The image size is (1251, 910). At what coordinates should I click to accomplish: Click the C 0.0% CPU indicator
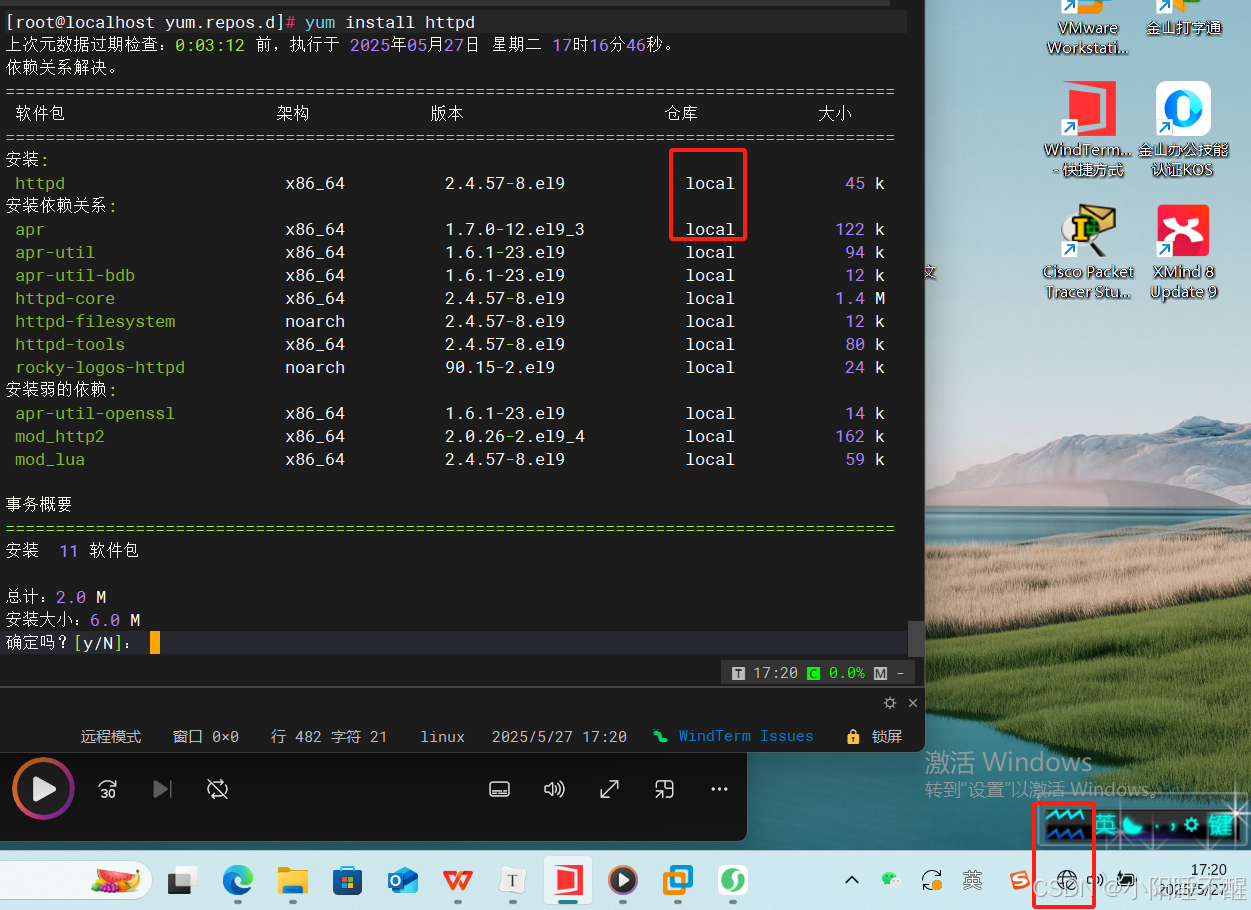coord(836,673)
